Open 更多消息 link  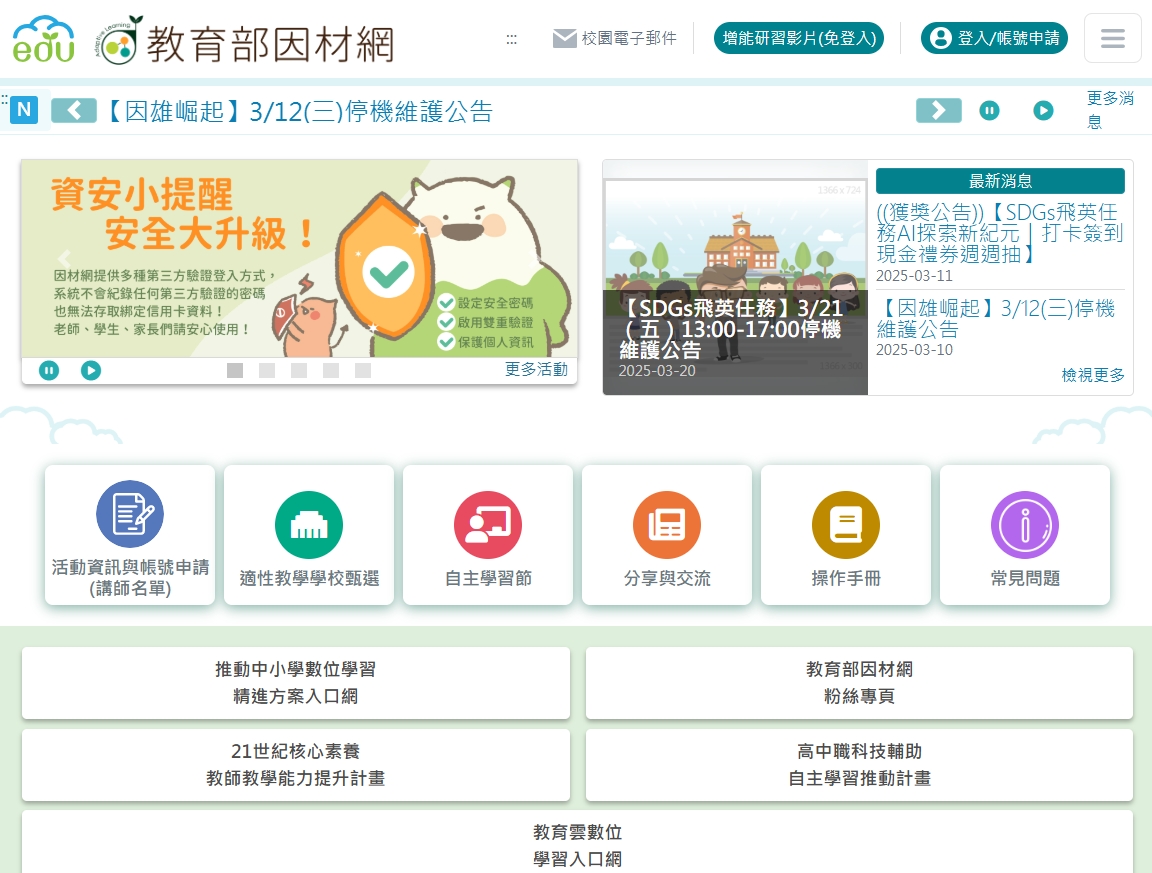1110,109
